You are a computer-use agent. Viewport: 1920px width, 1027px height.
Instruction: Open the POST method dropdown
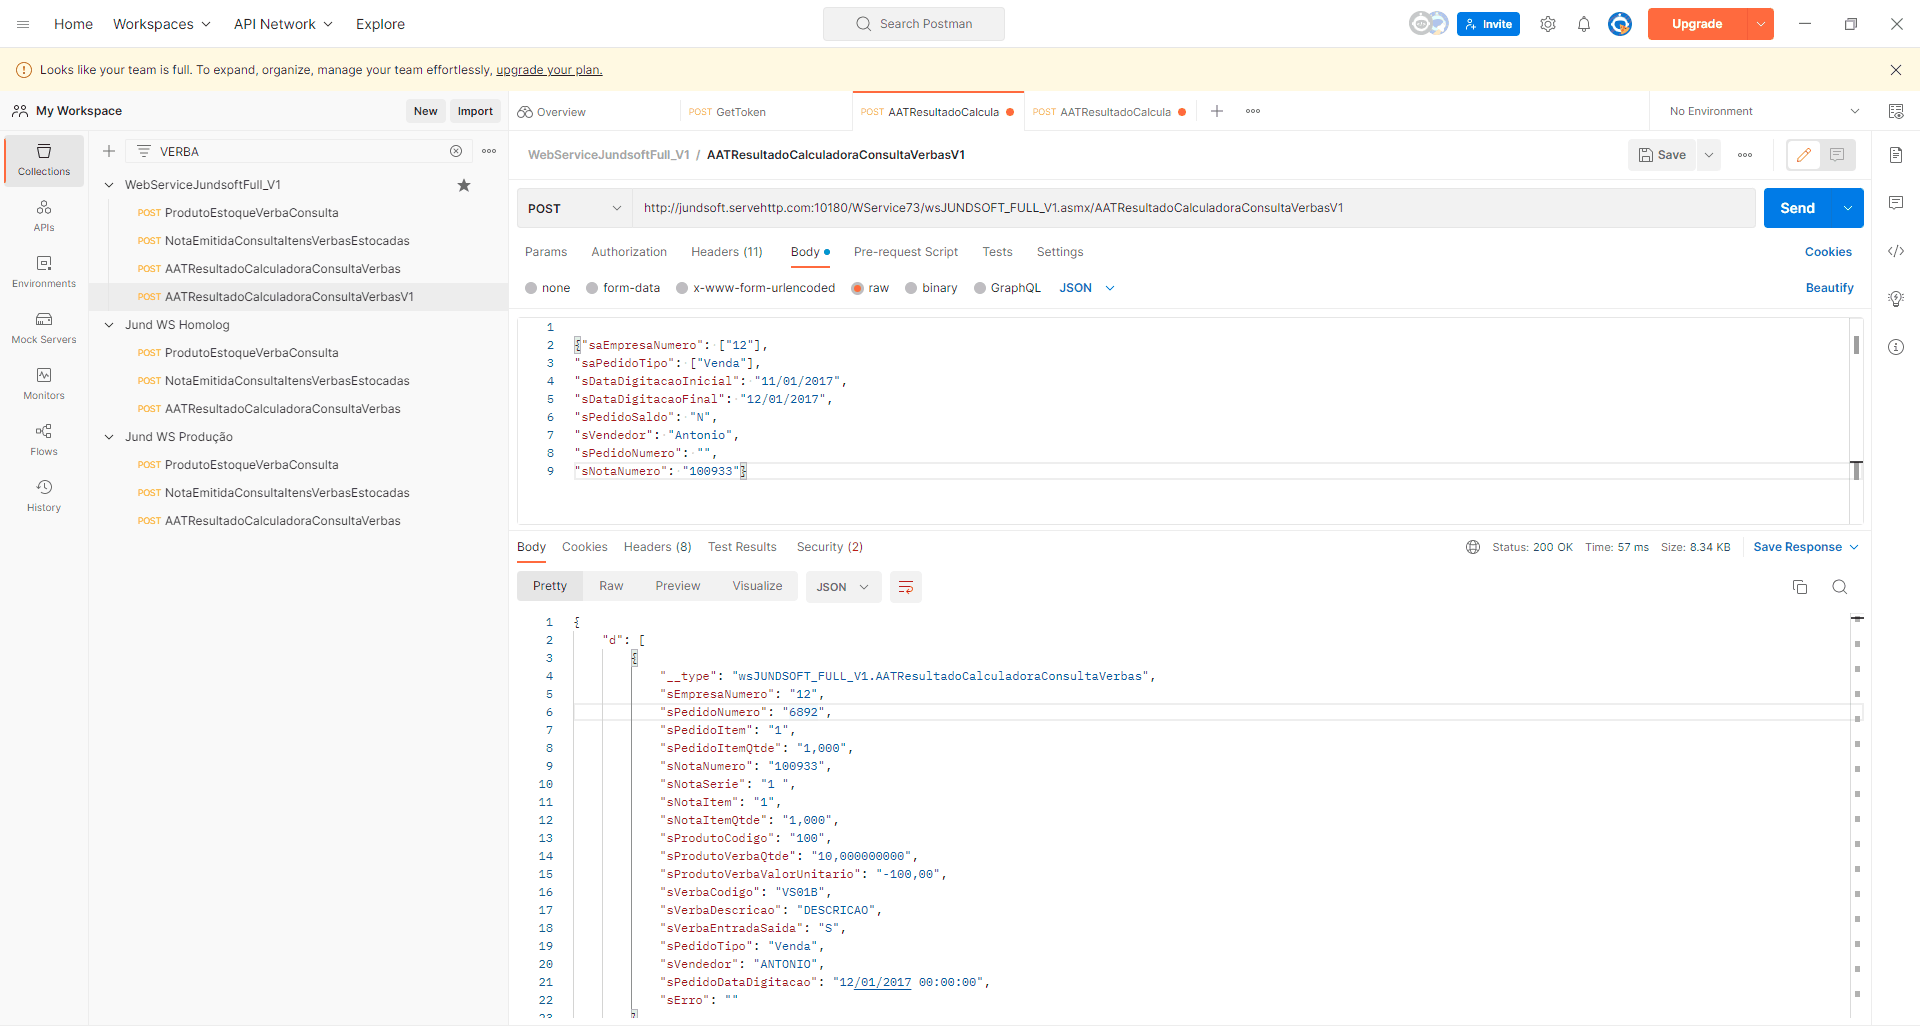(574, 208)
